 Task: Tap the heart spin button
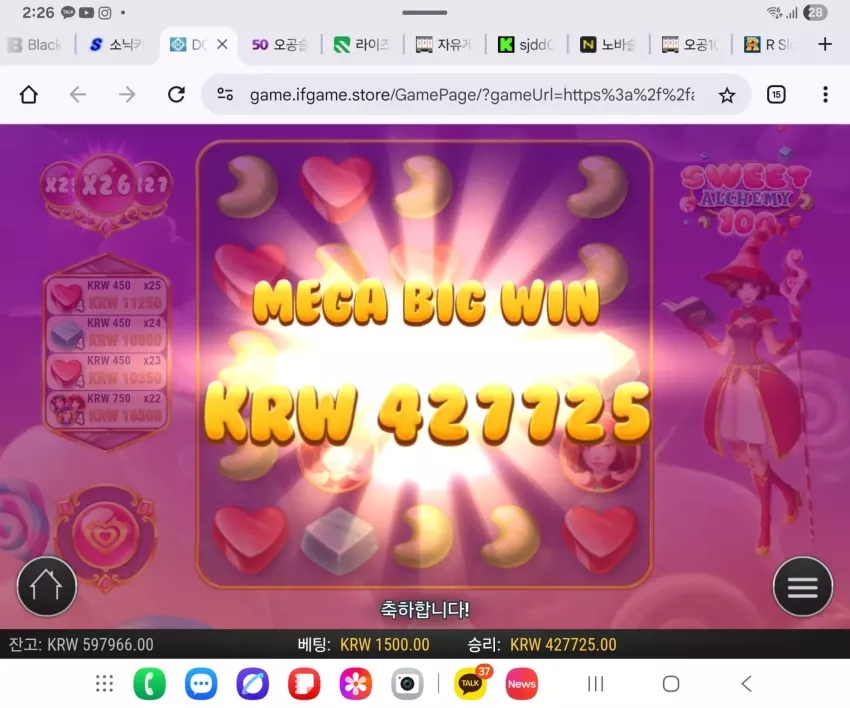click(105, 537)
